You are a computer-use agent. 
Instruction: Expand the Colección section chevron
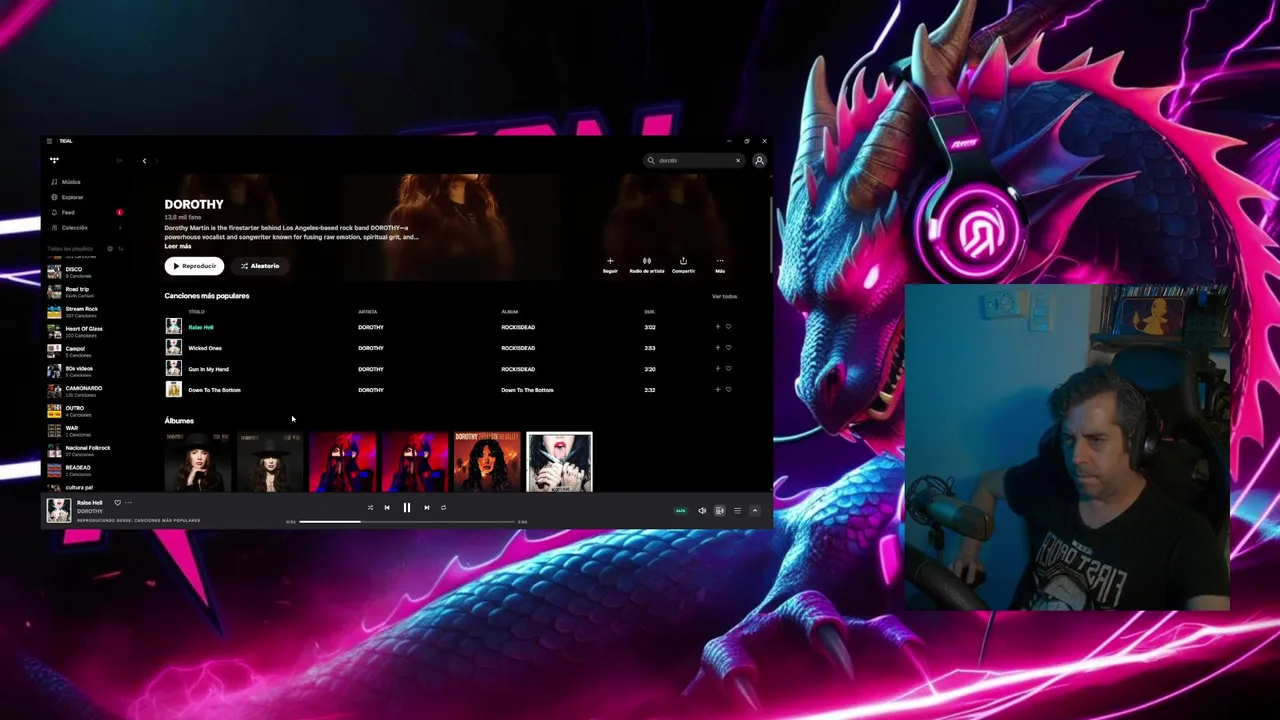click(120, 227)
